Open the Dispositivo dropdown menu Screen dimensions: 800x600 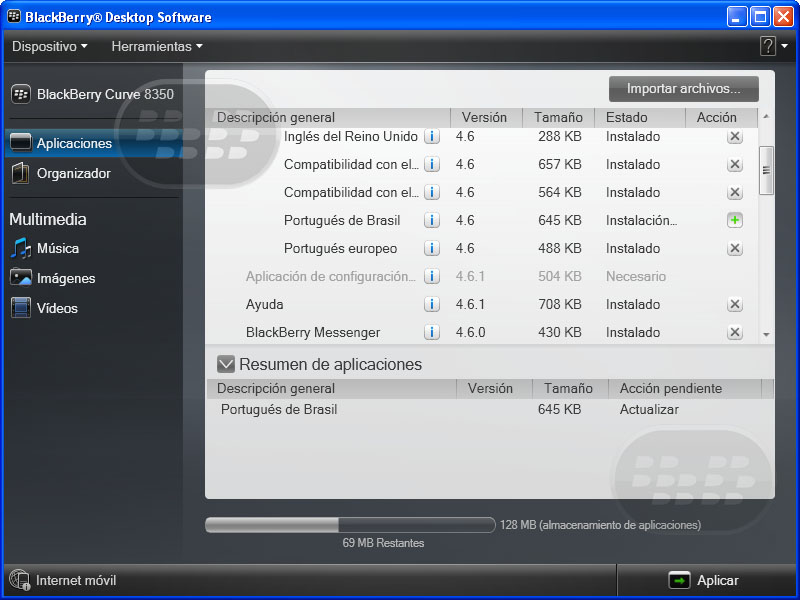click(49, 46)
